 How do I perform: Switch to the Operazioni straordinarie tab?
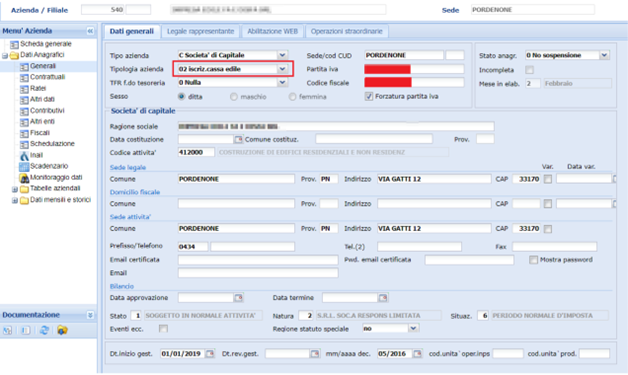(346, 31)
